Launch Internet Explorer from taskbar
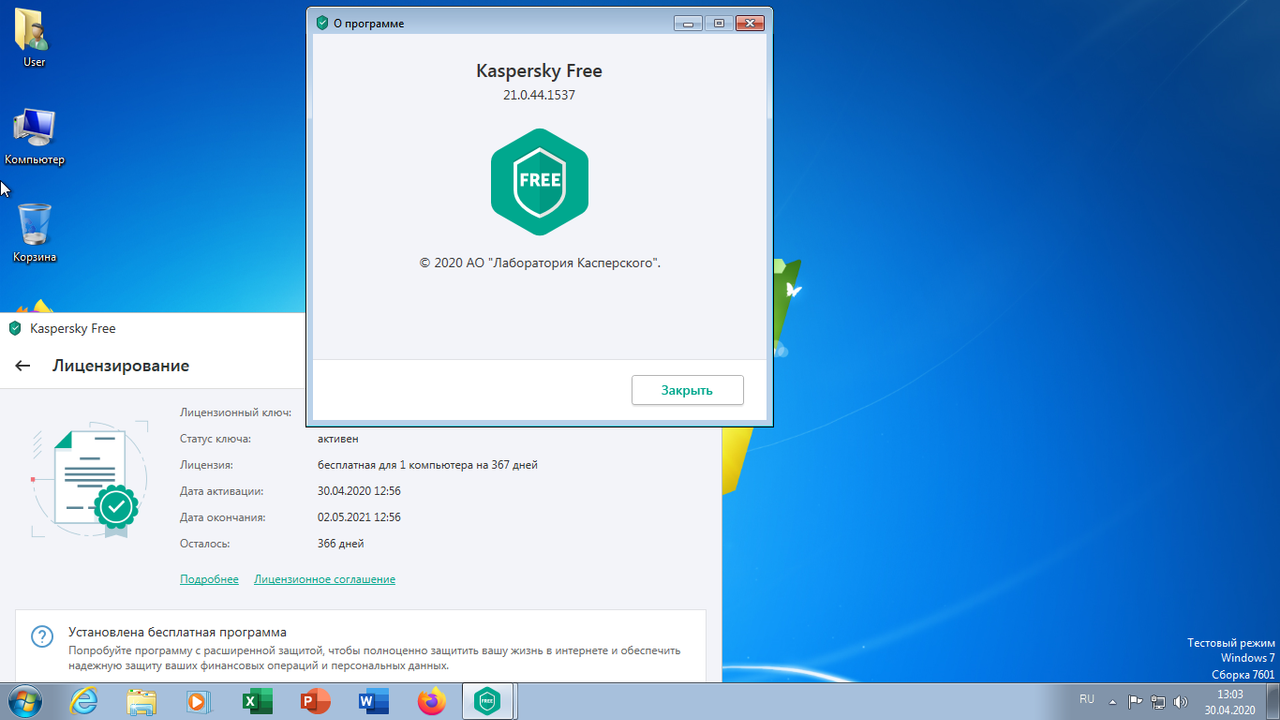The width and height of the screenshot is (1280, 720). 83,702
